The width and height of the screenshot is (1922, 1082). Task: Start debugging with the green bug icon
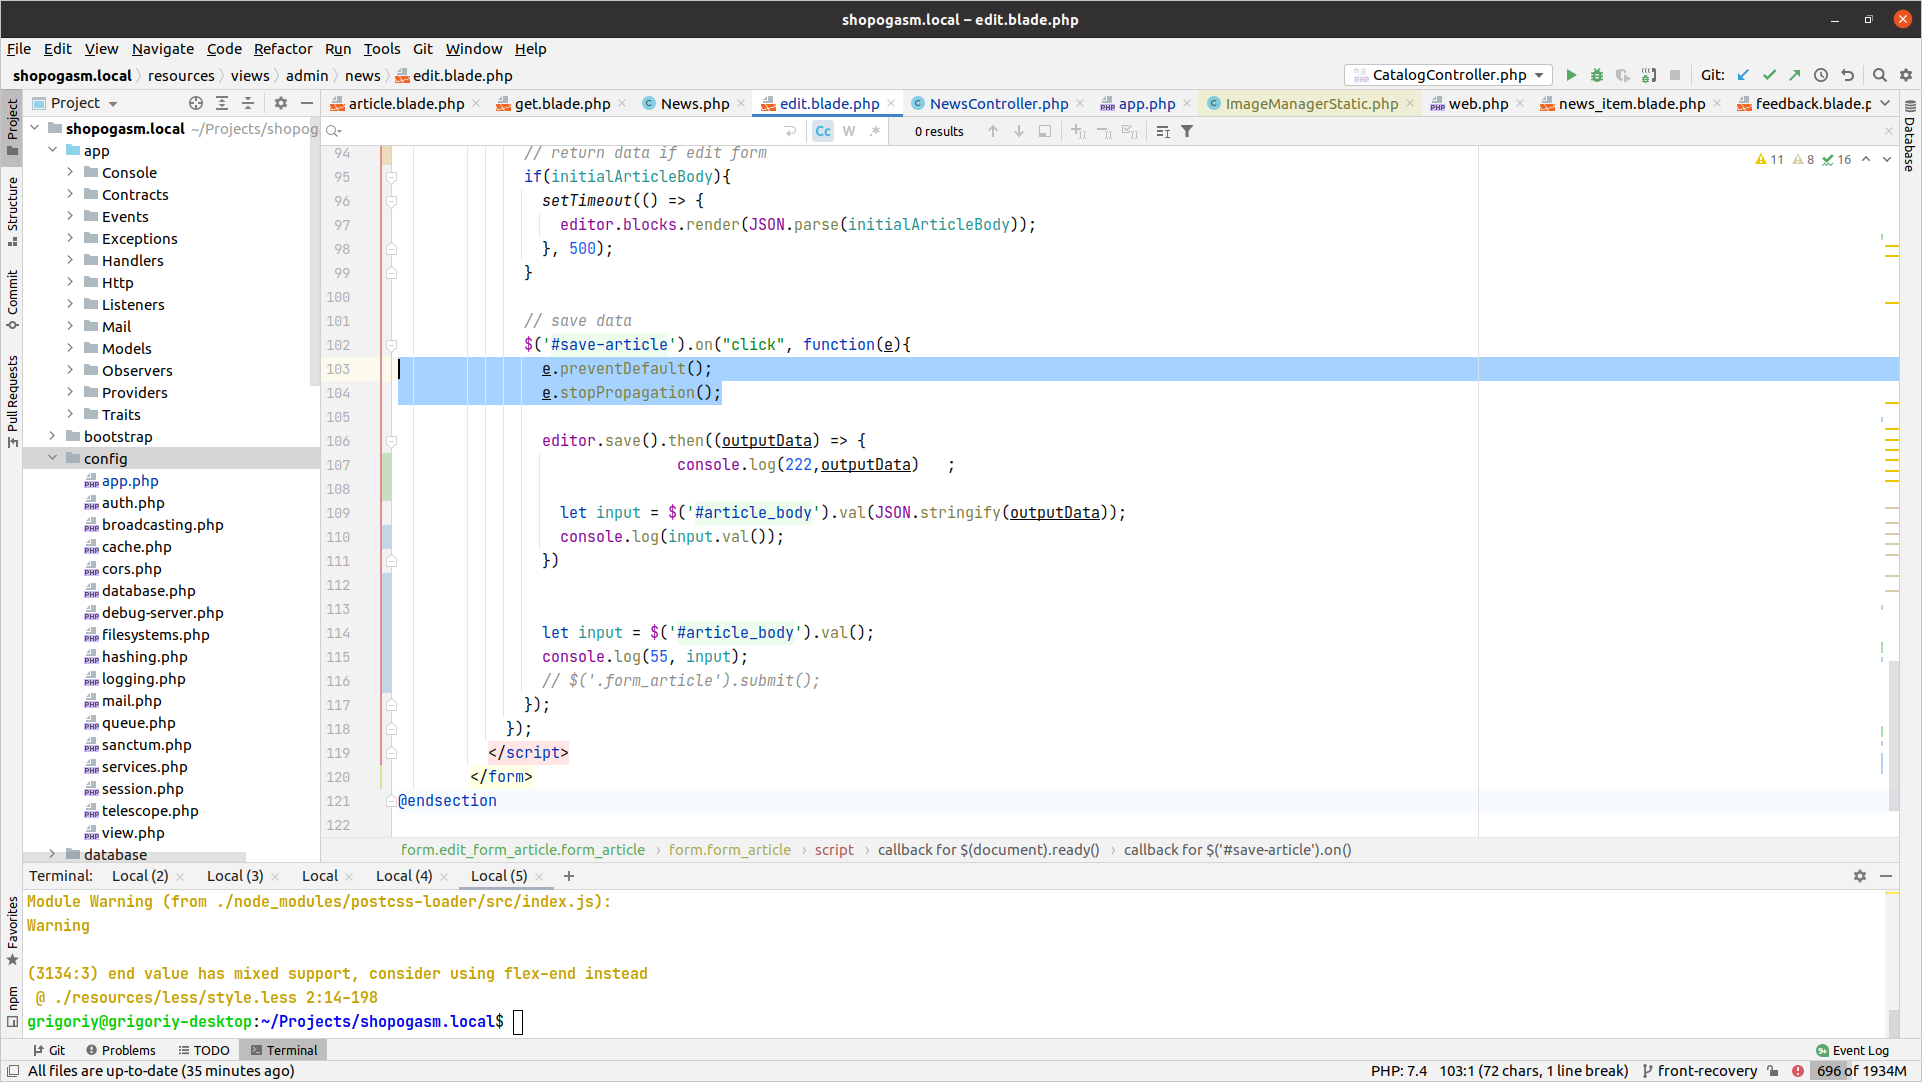coord(1597,75)
